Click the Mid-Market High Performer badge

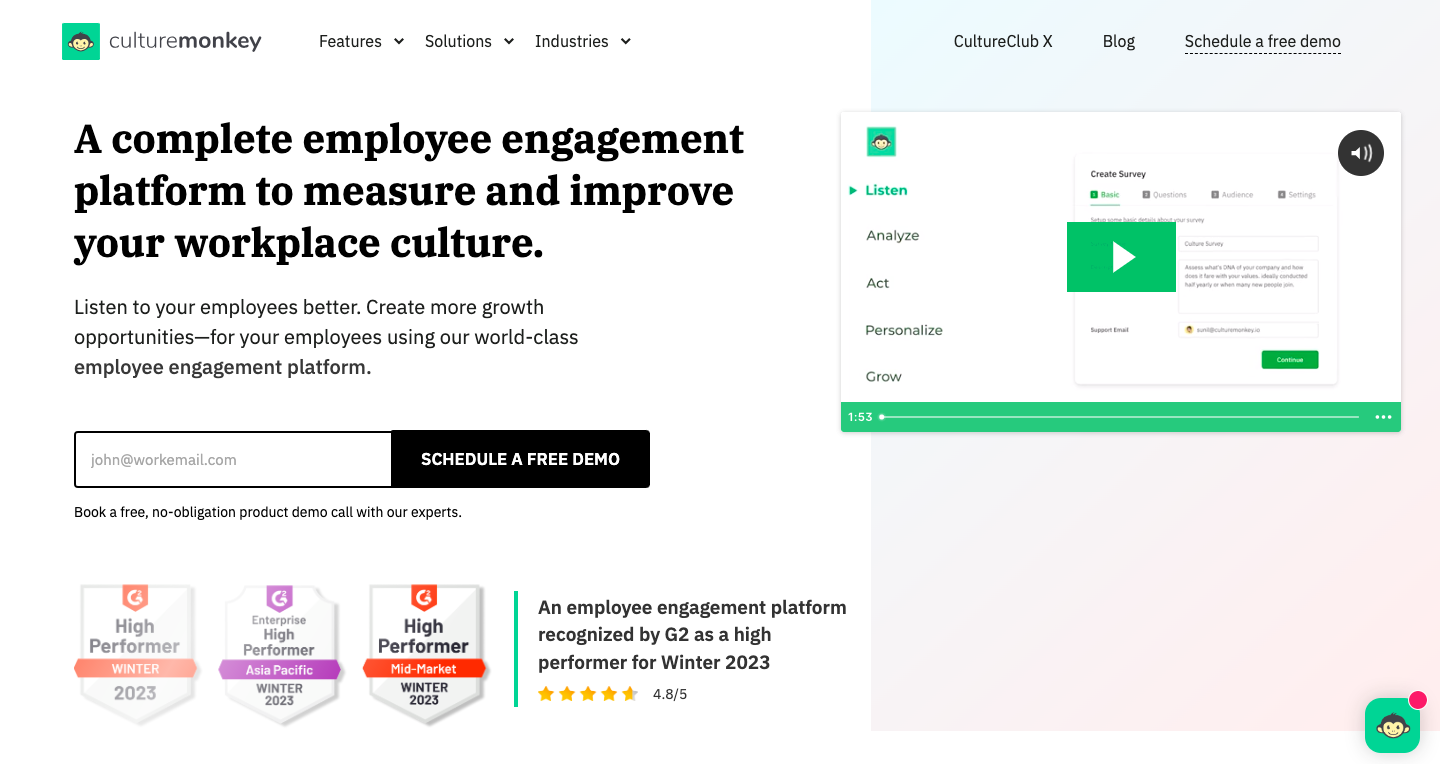tap(426, 654)
